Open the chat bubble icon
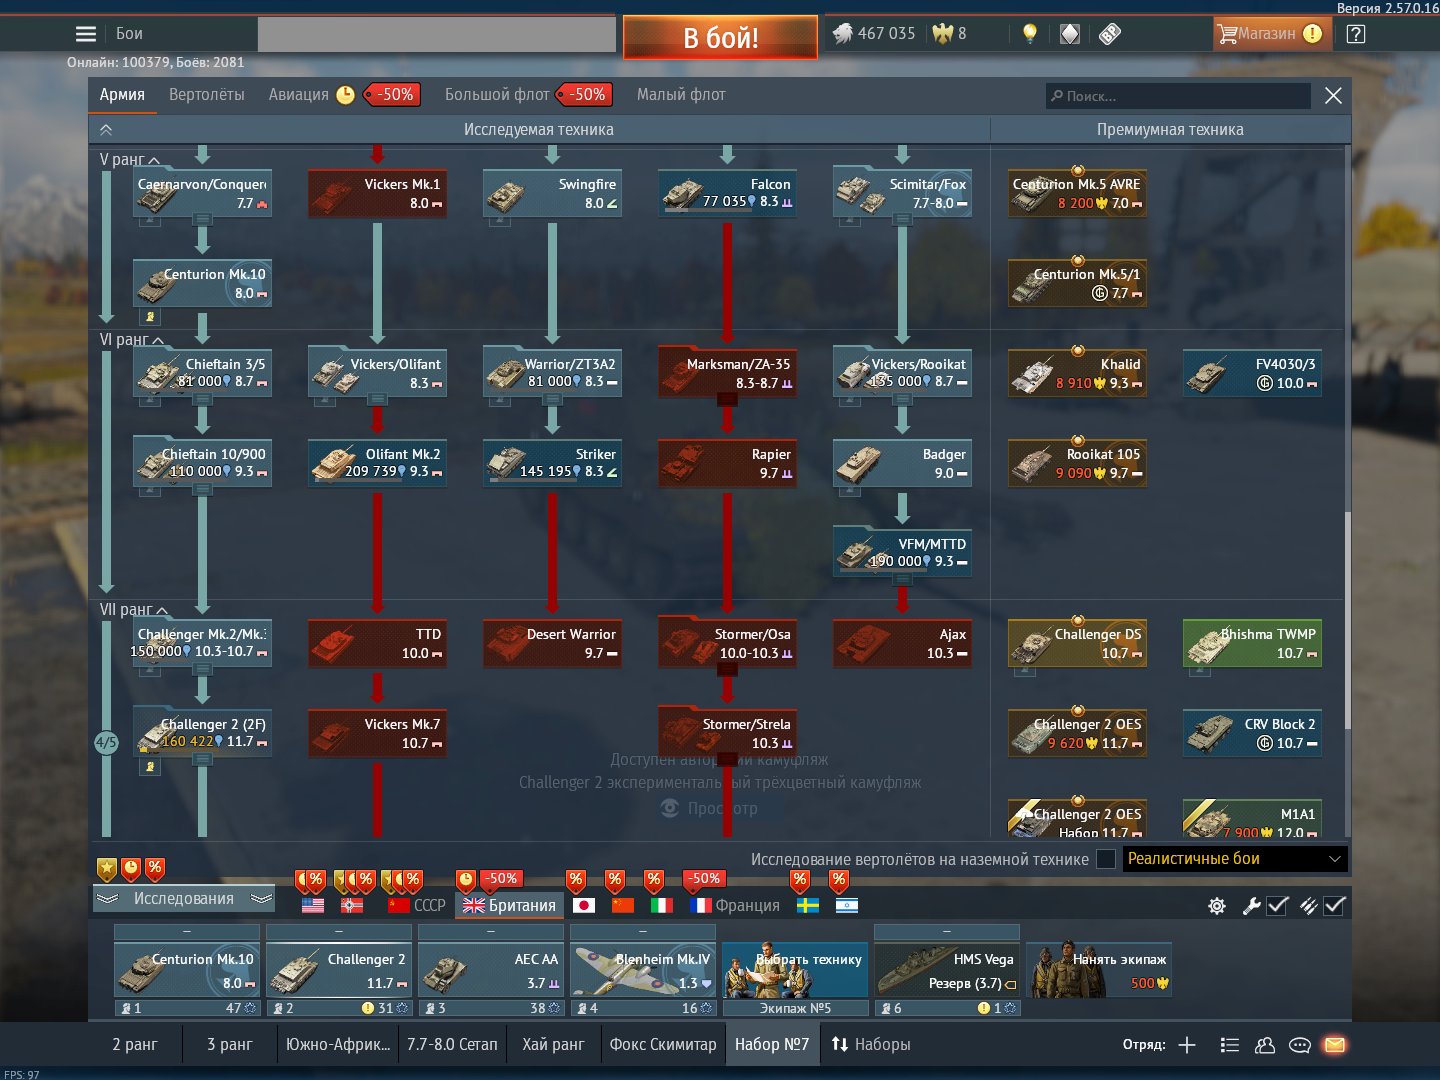This screenshot has height=1080, width=1440. pos(1300,1045)
